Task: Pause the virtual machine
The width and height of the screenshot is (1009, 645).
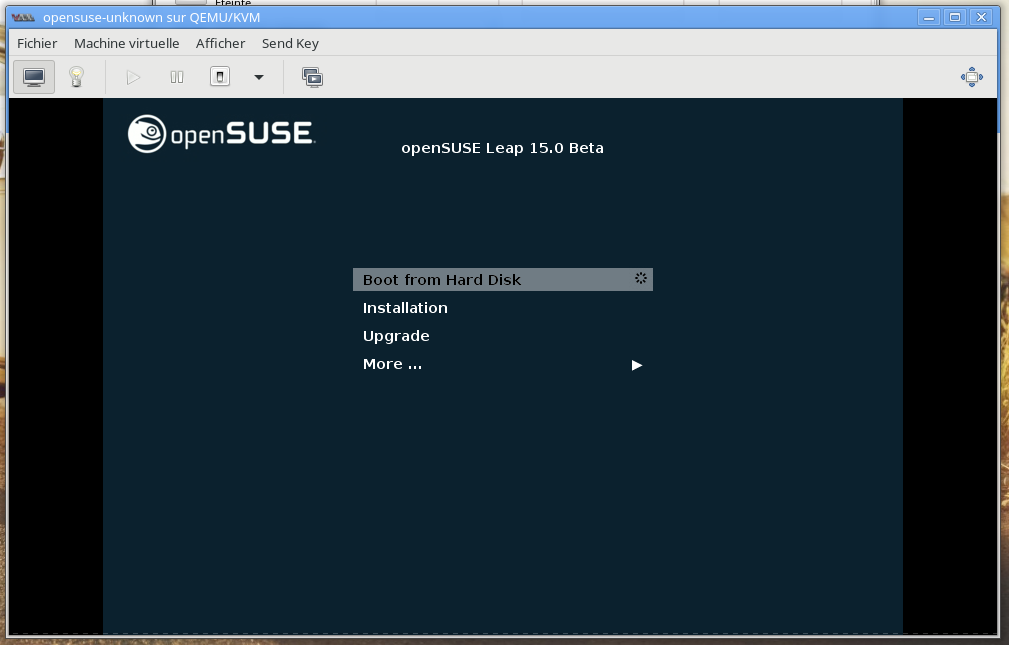Action: (177, 77)
